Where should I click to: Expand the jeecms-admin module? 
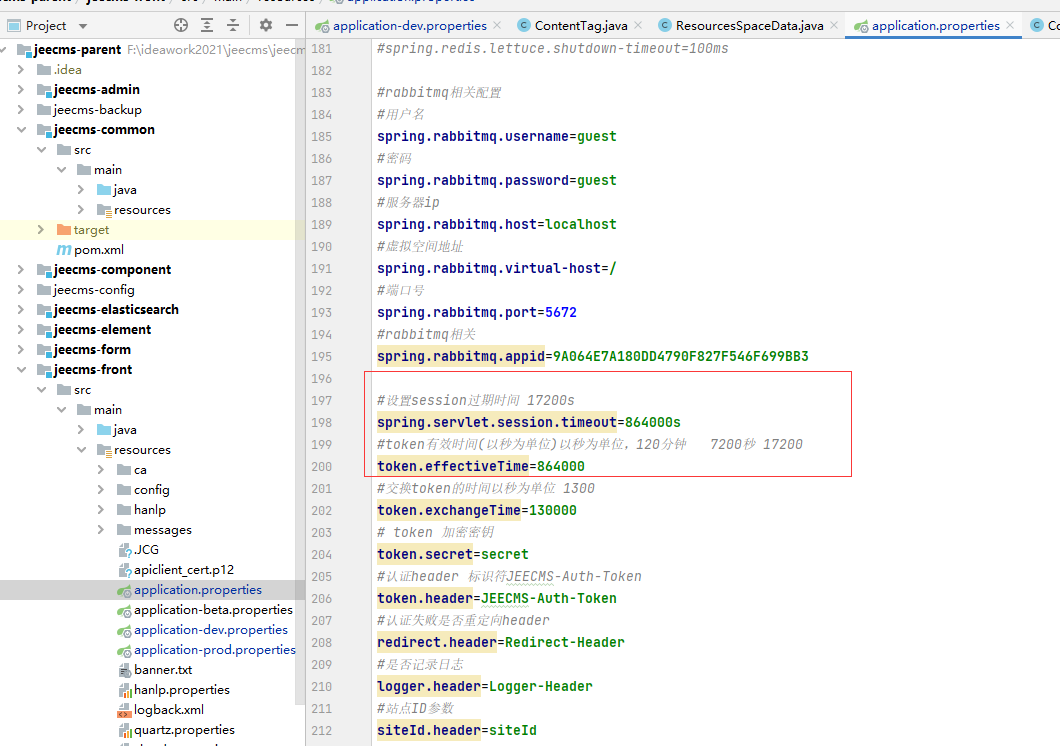pos(22,89)
